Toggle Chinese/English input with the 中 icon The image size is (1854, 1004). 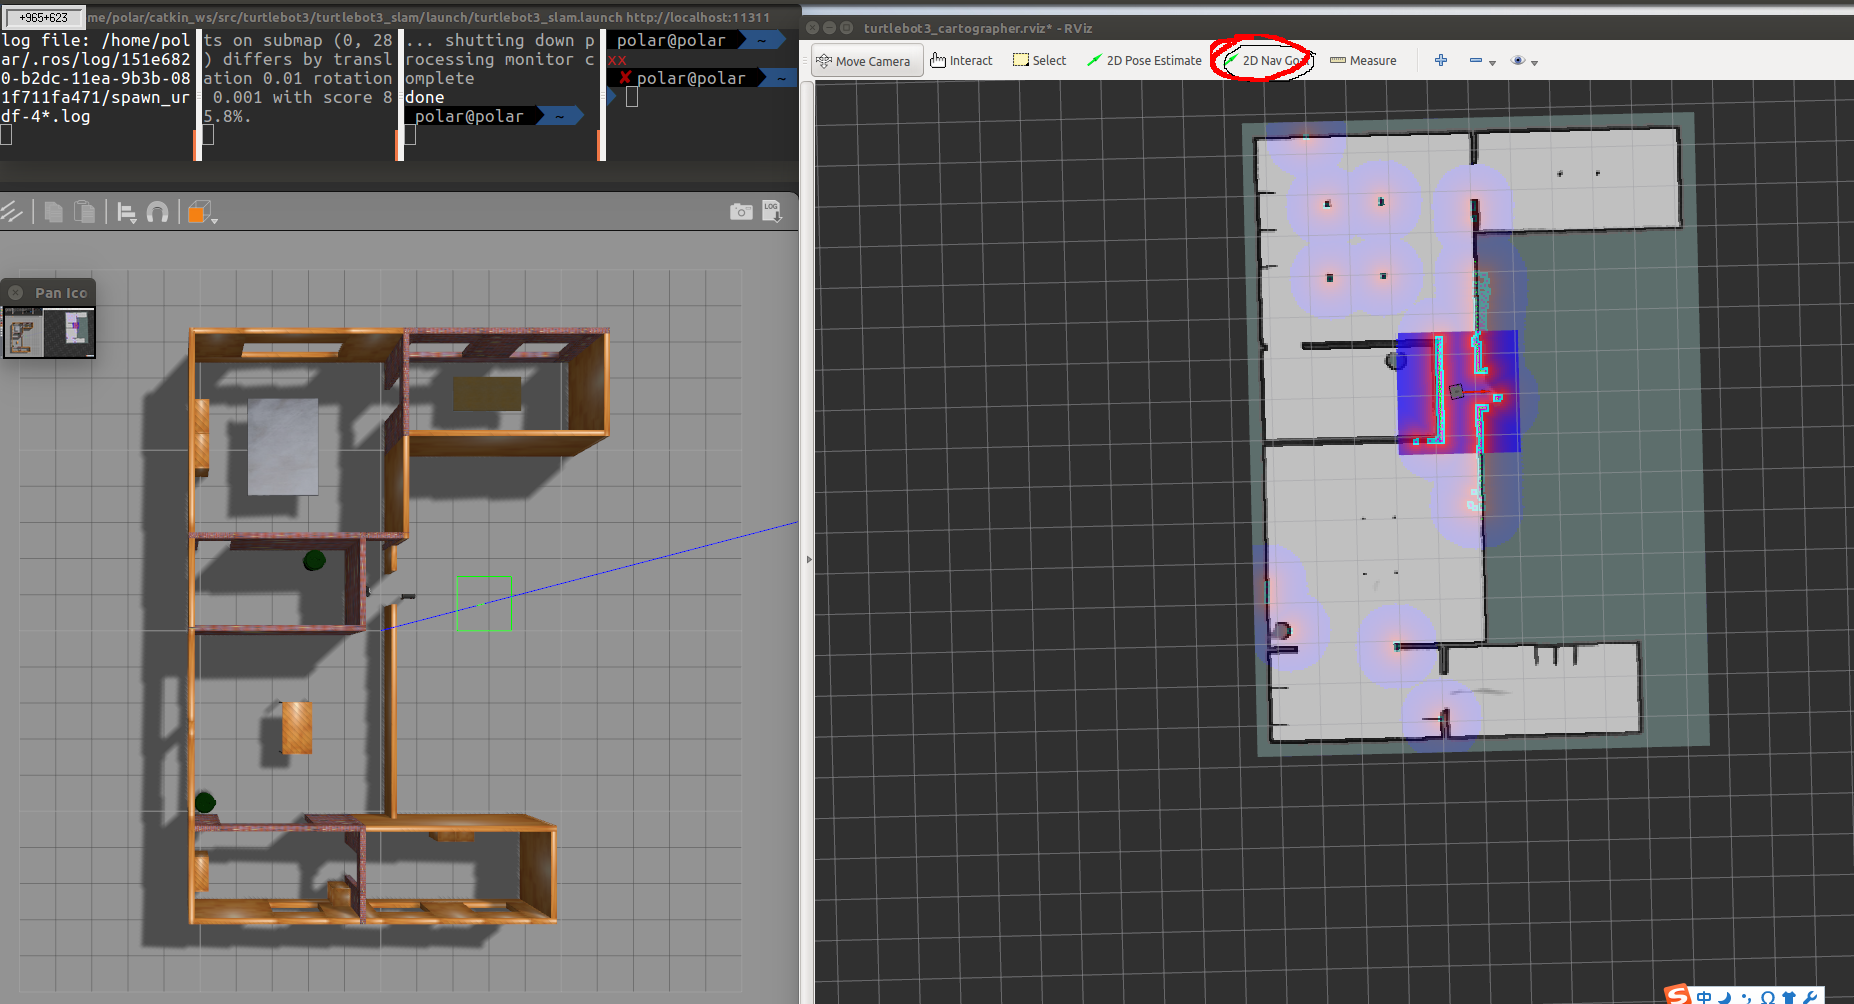click(1704, 996)
